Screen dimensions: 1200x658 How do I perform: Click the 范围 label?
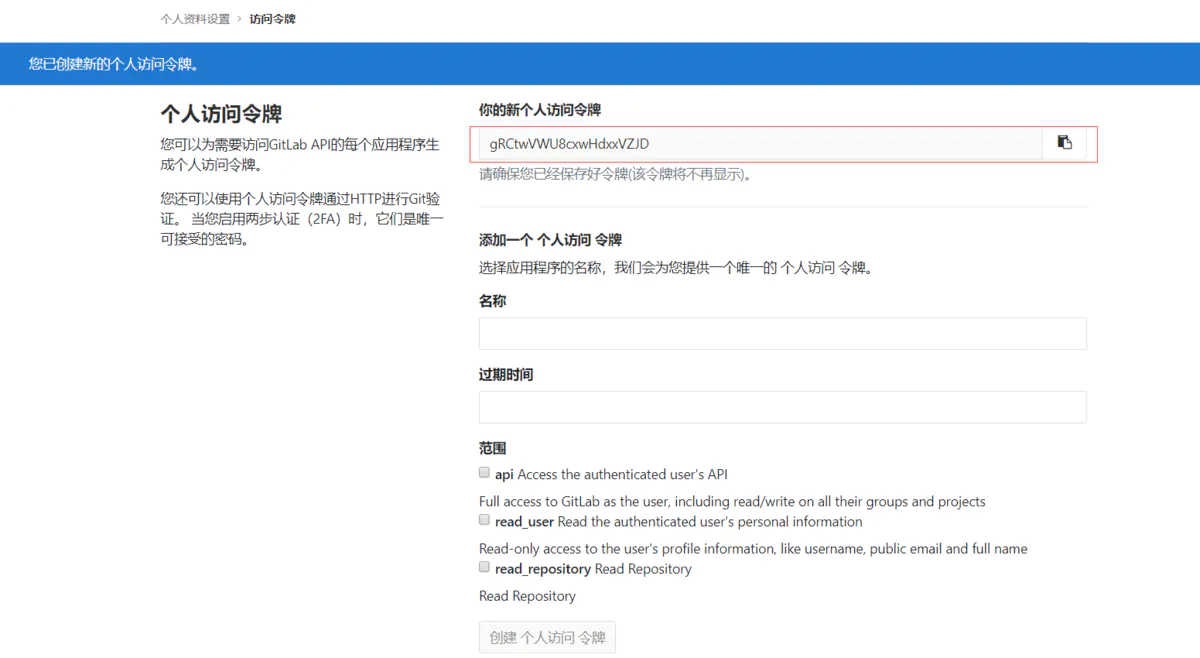493,448
